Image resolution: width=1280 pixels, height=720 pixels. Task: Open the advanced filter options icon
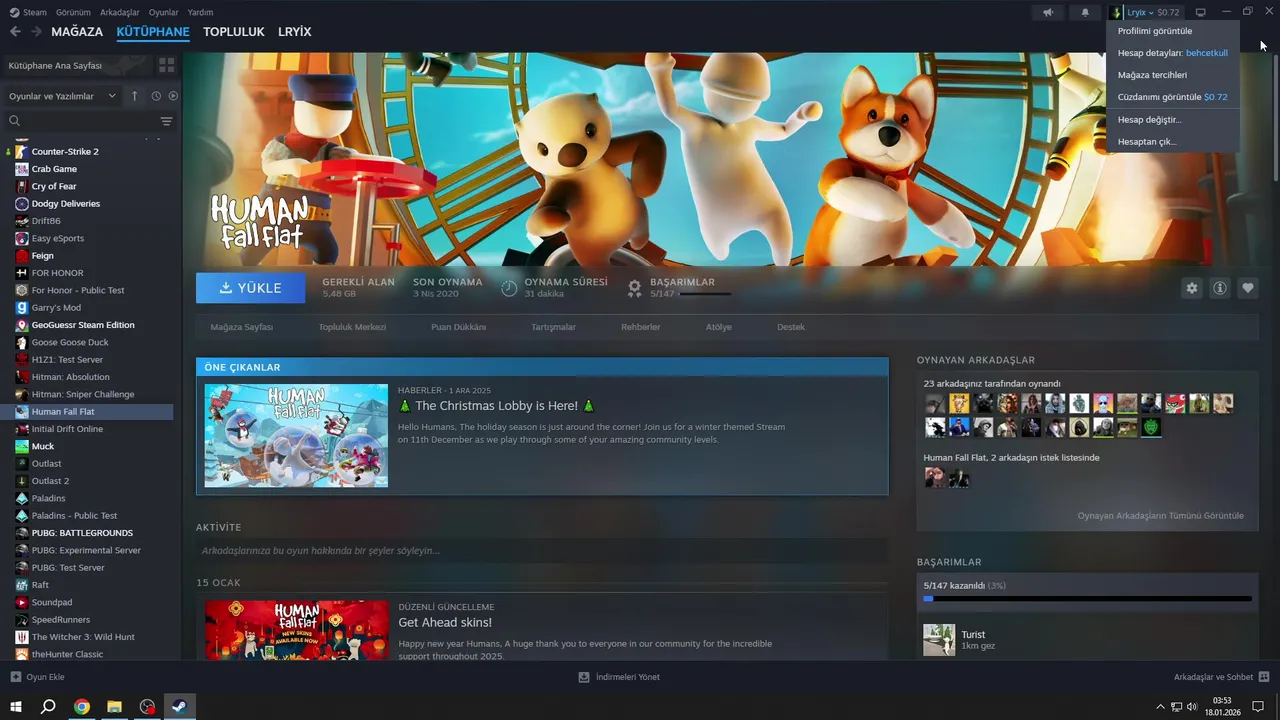pyautogui.click(x=166, y=121)
